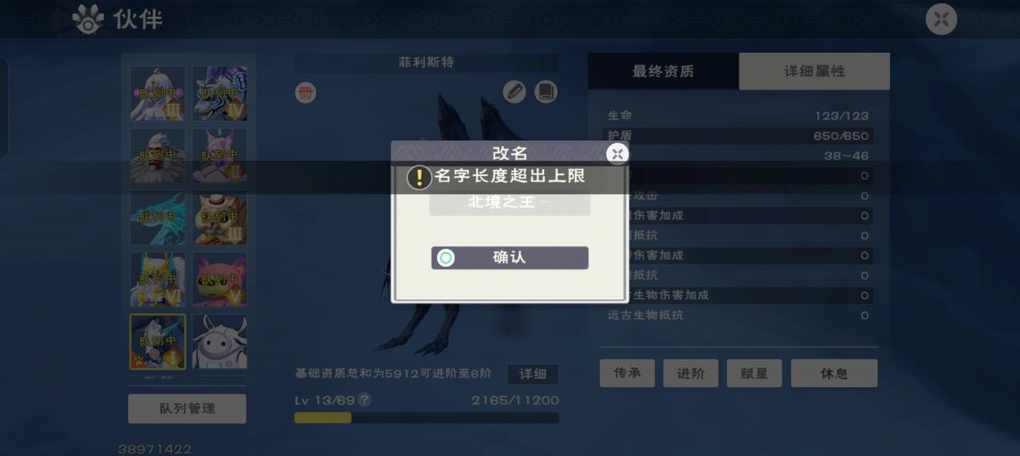Click the question mark beside Lv 13/69
Image resolution: width=1020 pixels, height=456 pixels.
tap(365, 400)
